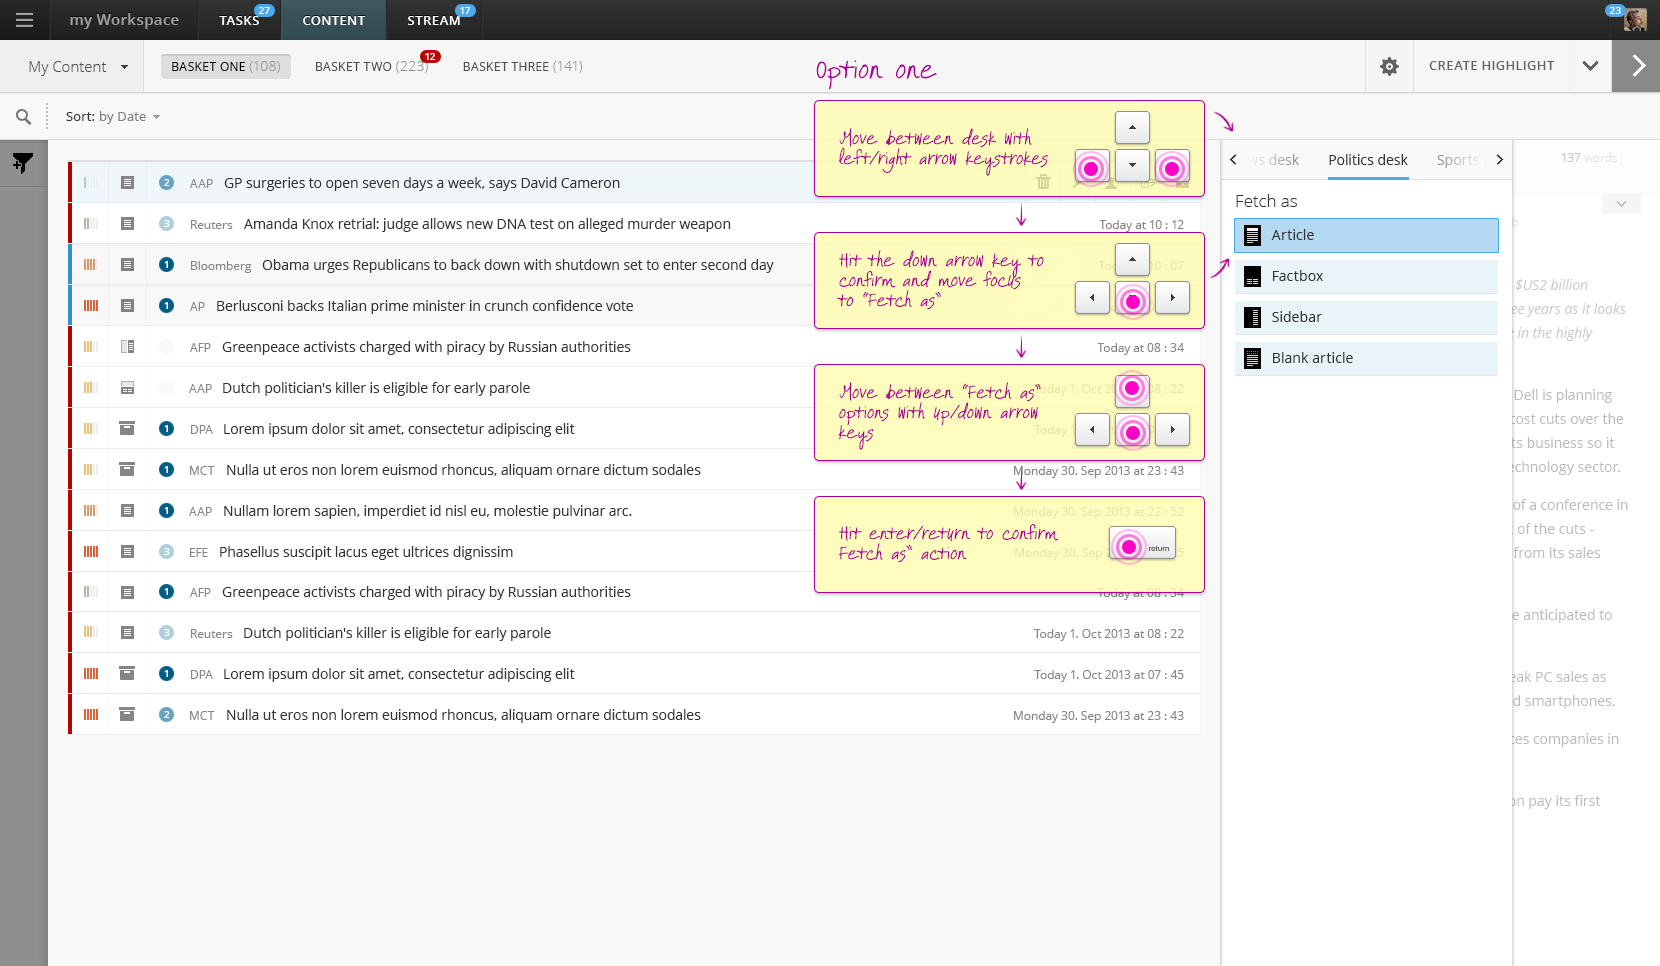Click the priority bars in the GP surgeries row
Viewport: 1660px width, 966px height.
coord(91,183)
